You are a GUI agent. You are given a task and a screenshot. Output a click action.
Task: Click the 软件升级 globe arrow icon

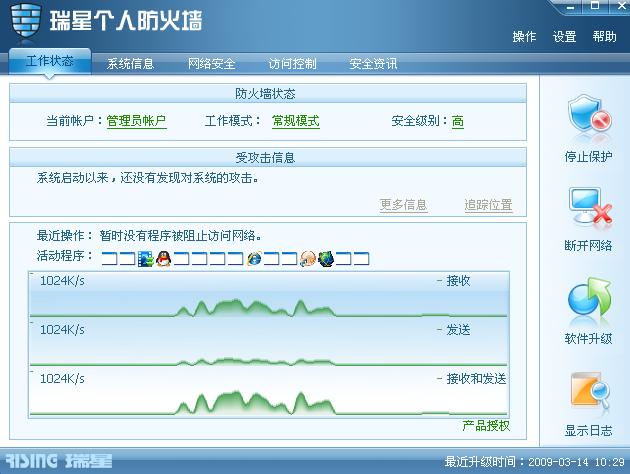coord(589,296)
